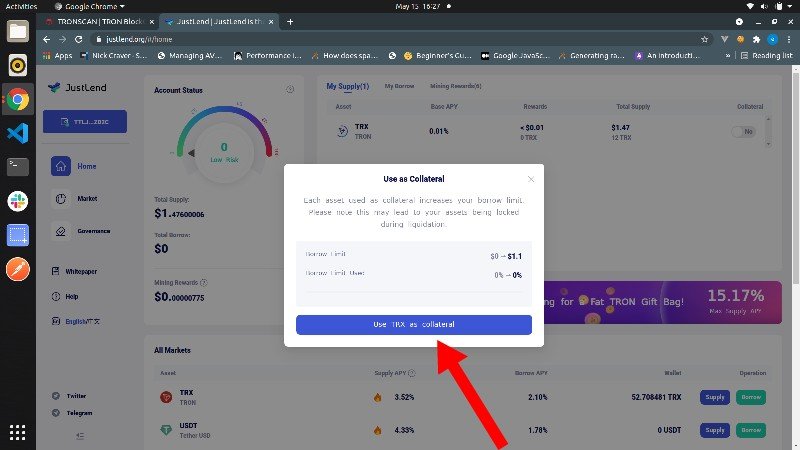The width and height of the screenshot is (800, 450).
Task: Open a new browser tab
Action: 290,22
